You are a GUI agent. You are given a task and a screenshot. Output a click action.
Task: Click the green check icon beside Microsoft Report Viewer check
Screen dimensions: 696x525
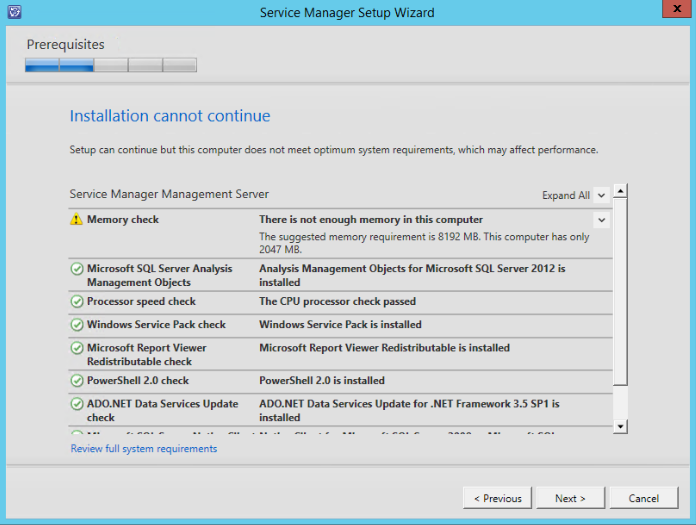[77, 349]
